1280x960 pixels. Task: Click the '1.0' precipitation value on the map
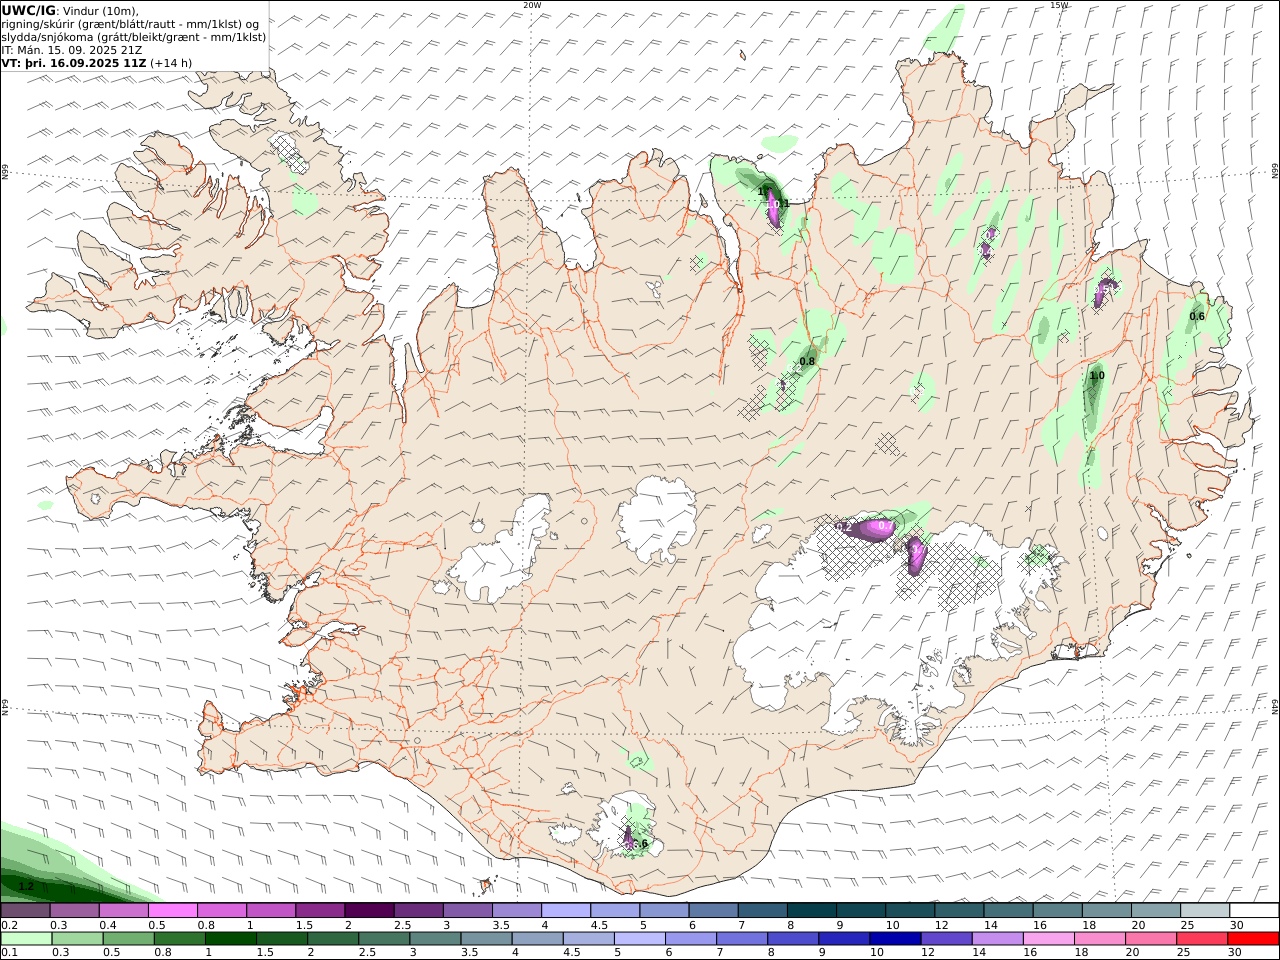coord(1097,376)
